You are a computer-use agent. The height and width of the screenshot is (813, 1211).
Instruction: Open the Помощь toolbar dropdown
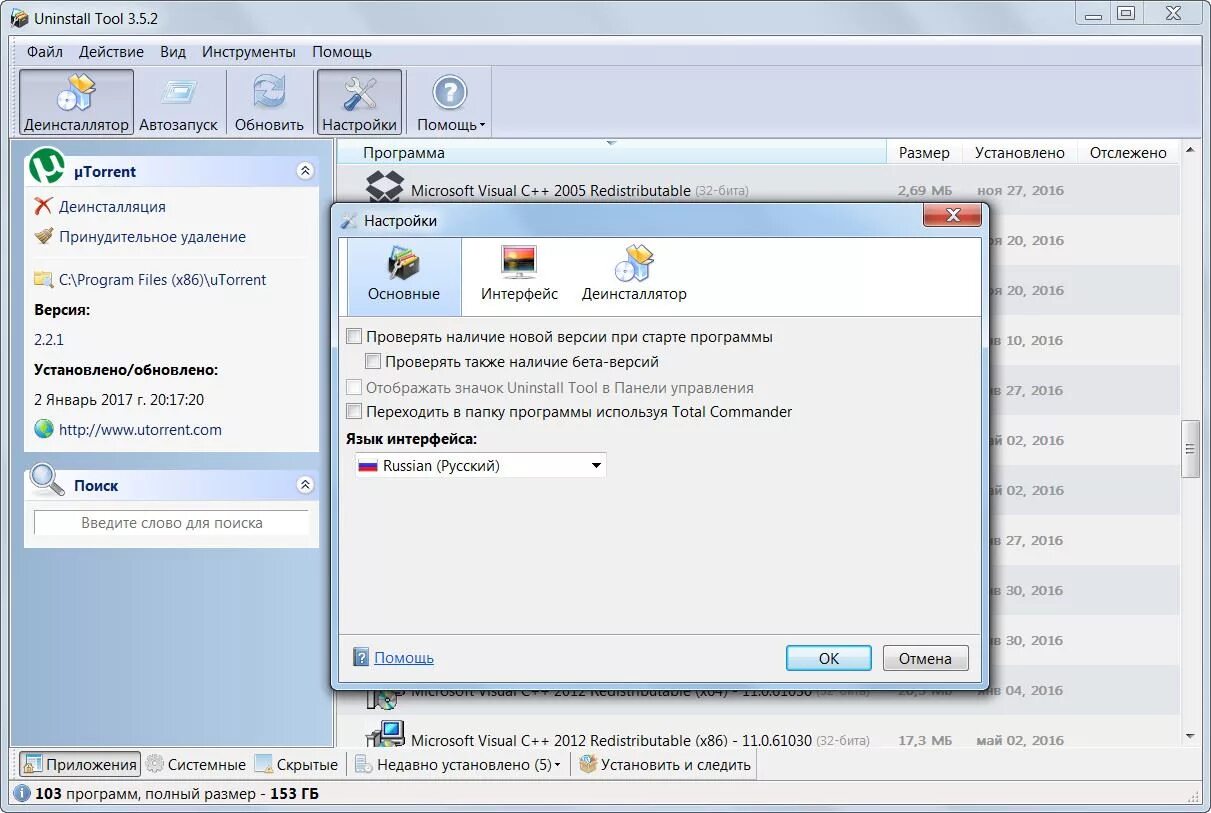click(450, 102)
